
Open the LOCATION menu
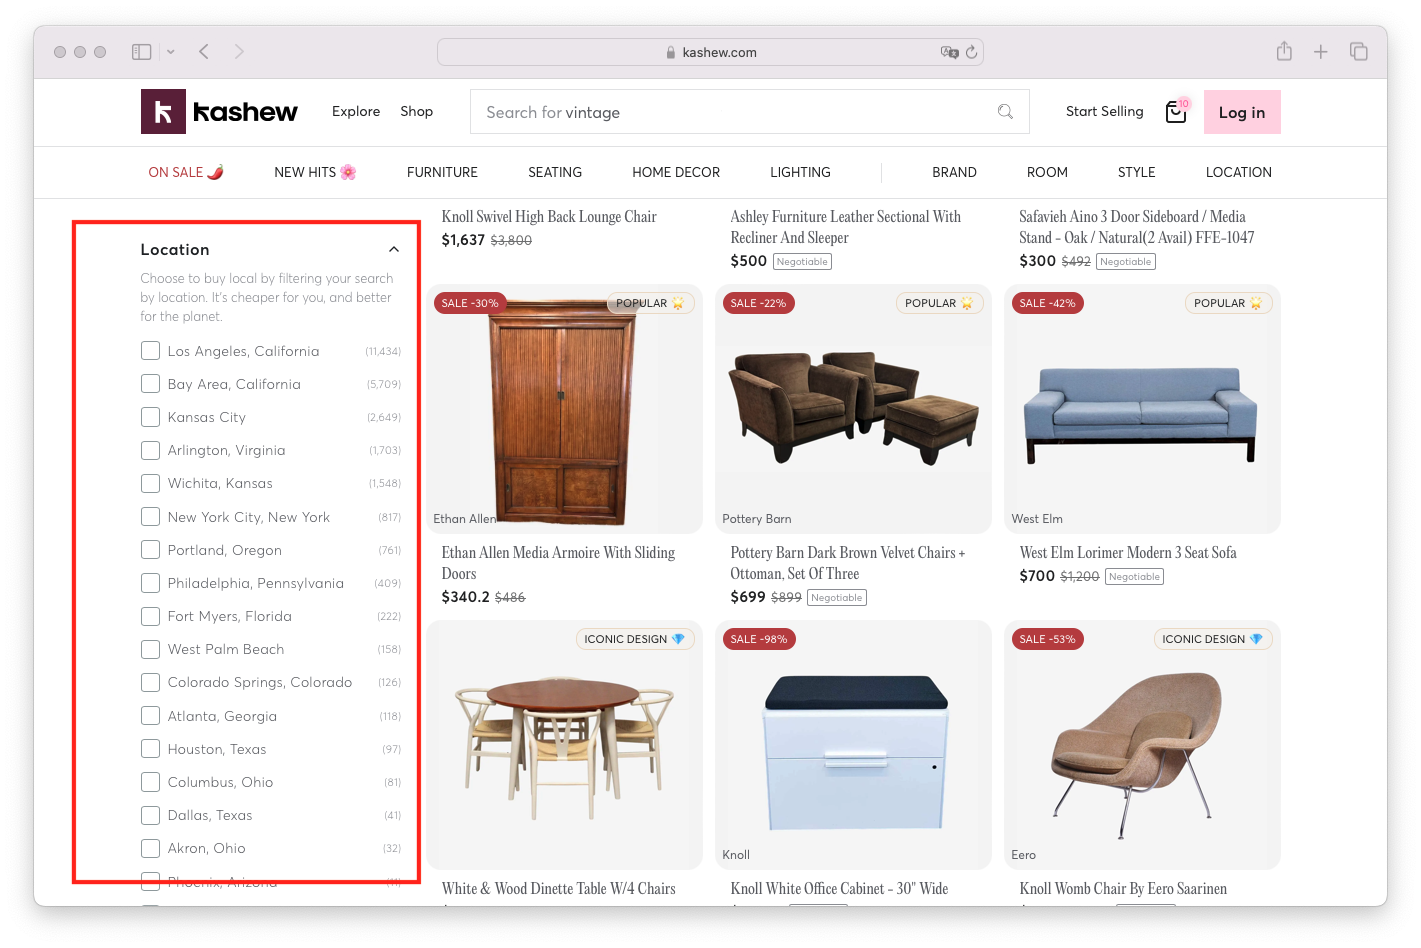(1238, 172)
